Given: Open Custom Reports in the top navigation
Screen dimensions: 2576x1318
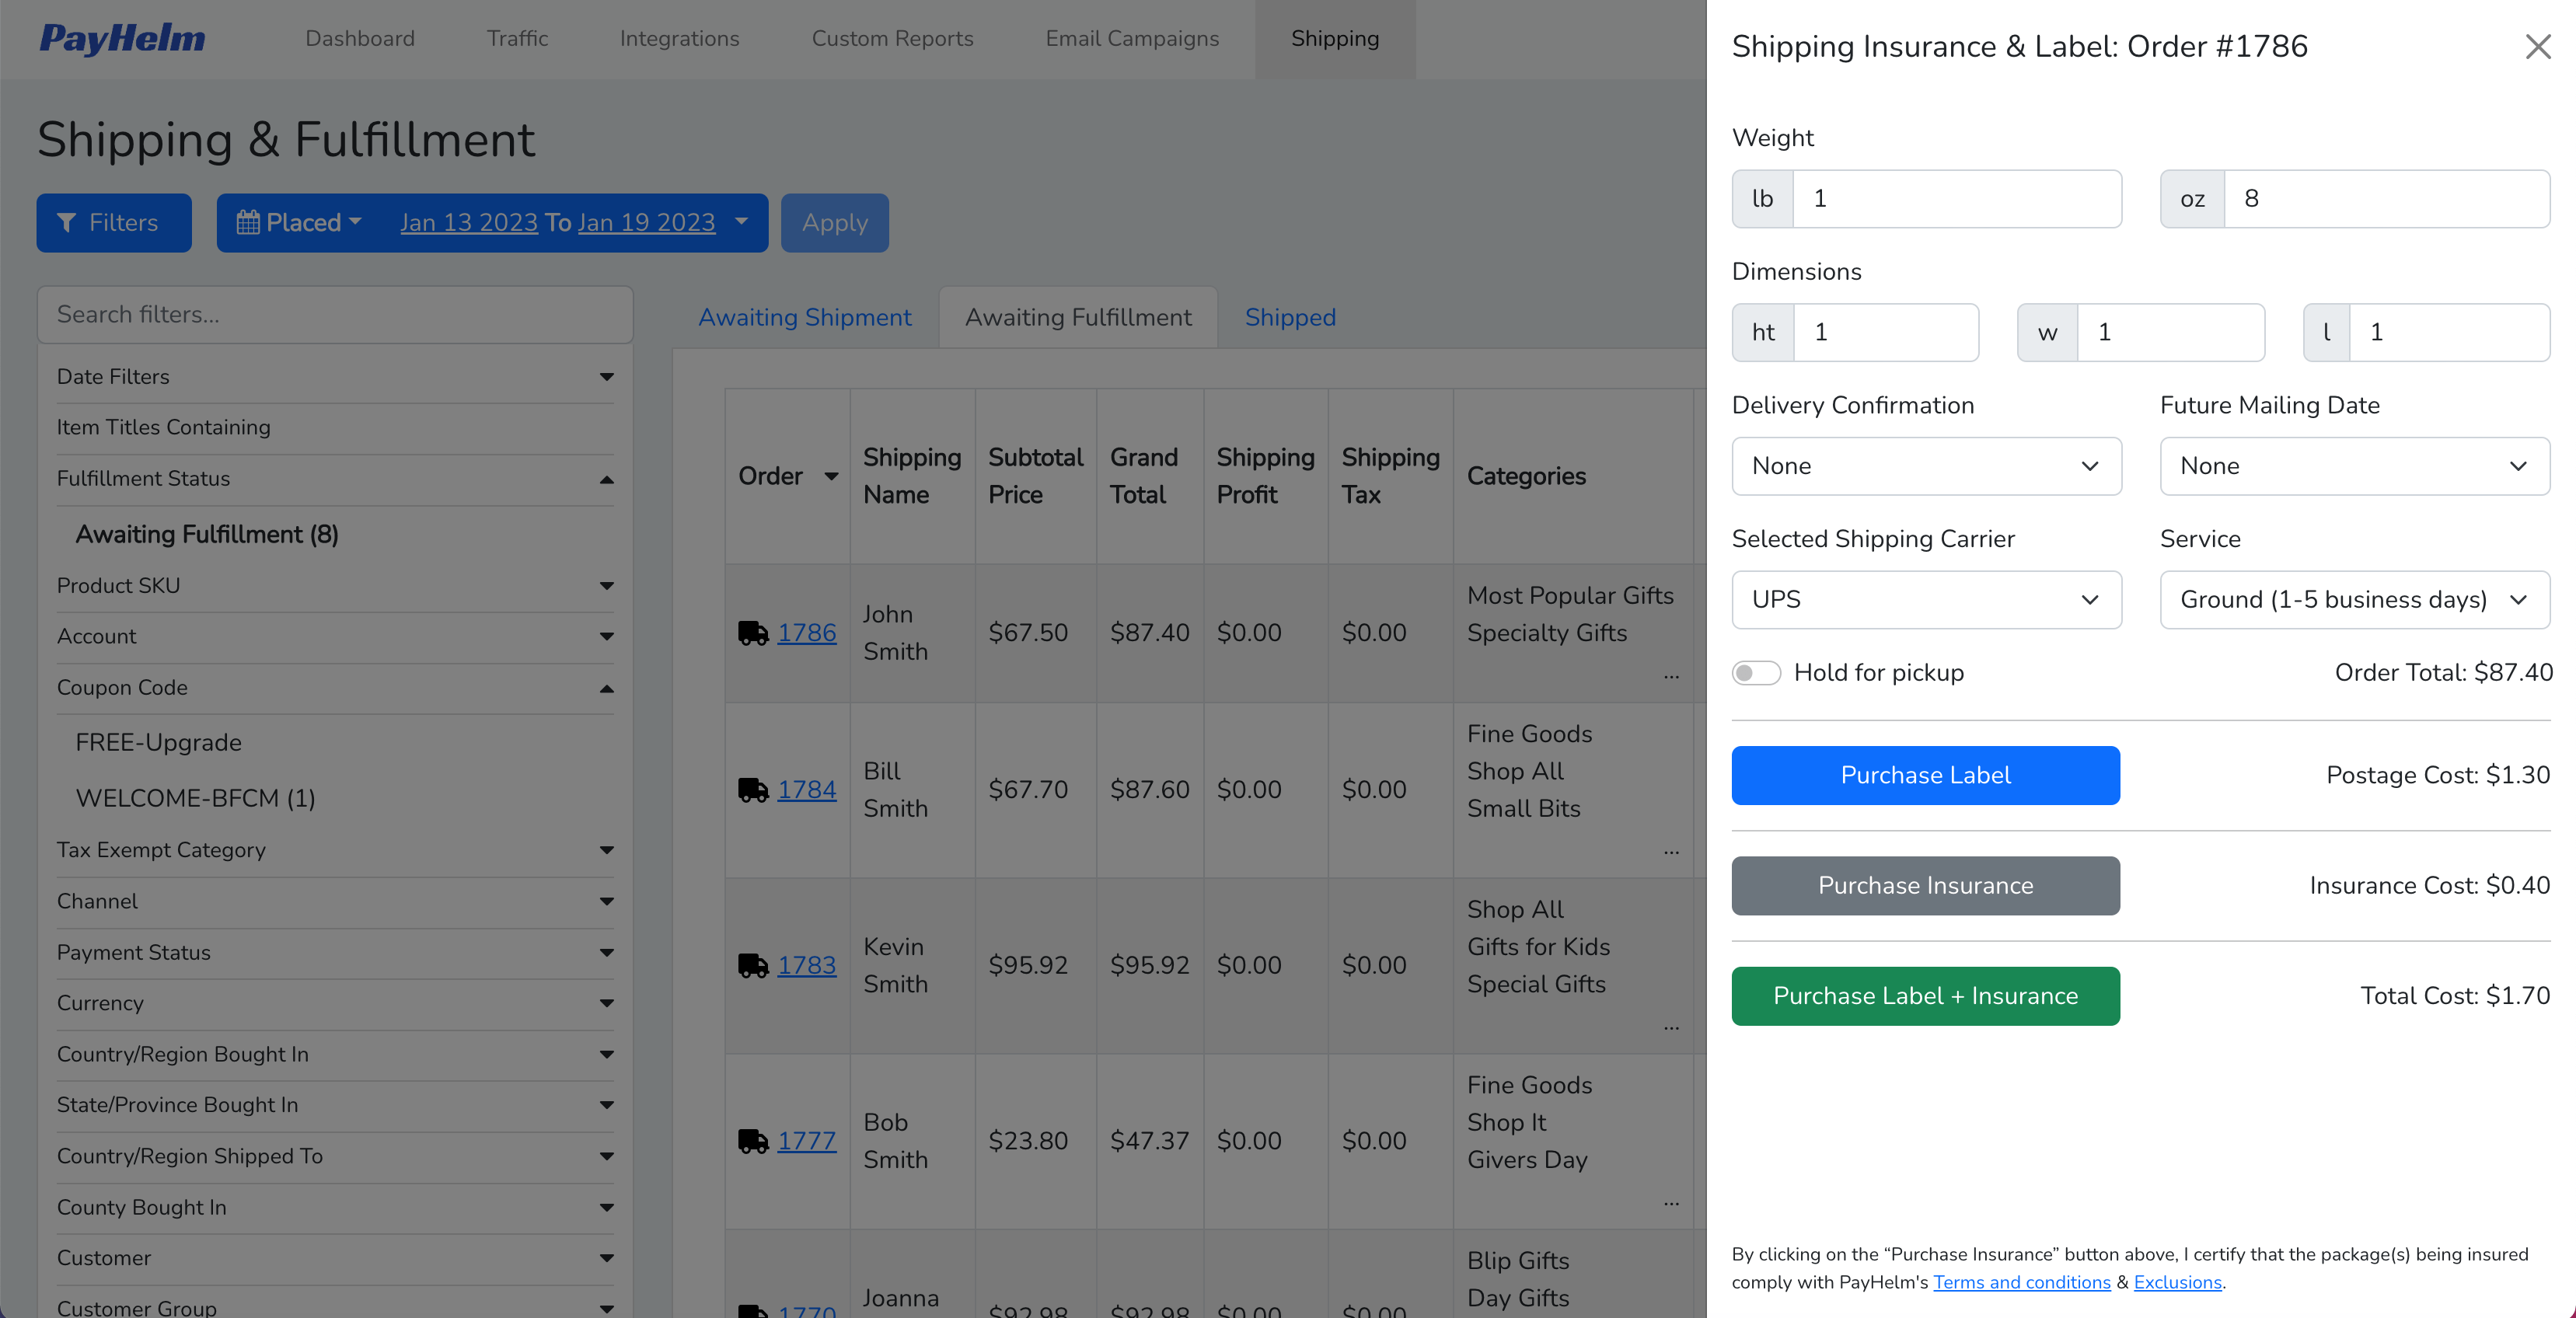Looking at the screenshot, I should 892,39.
